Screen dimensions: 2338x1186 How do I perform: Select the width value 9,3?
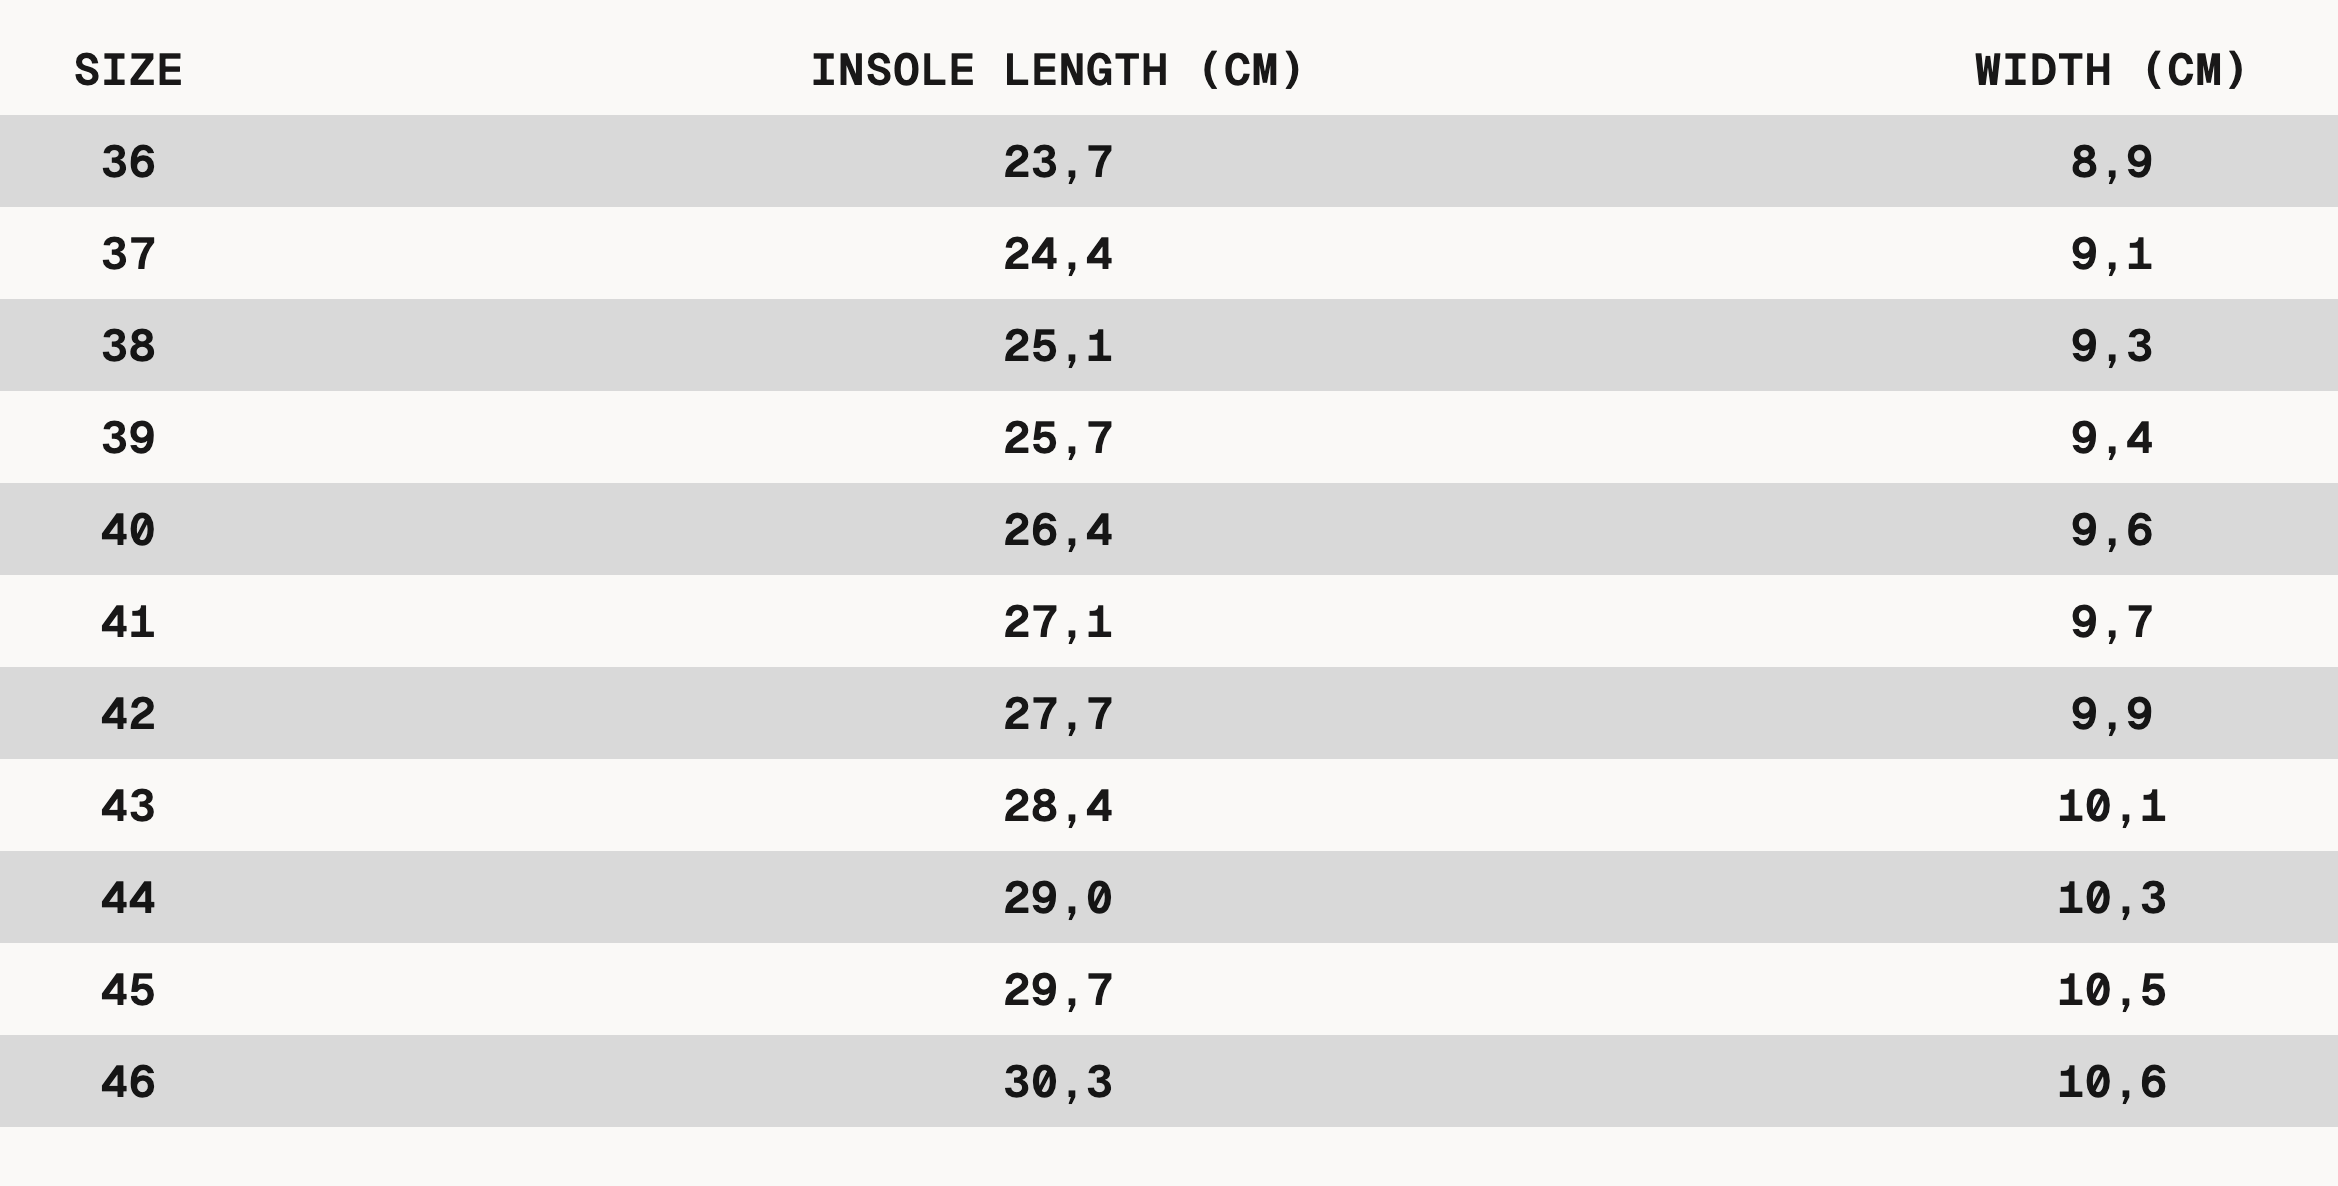[2111, 346]
